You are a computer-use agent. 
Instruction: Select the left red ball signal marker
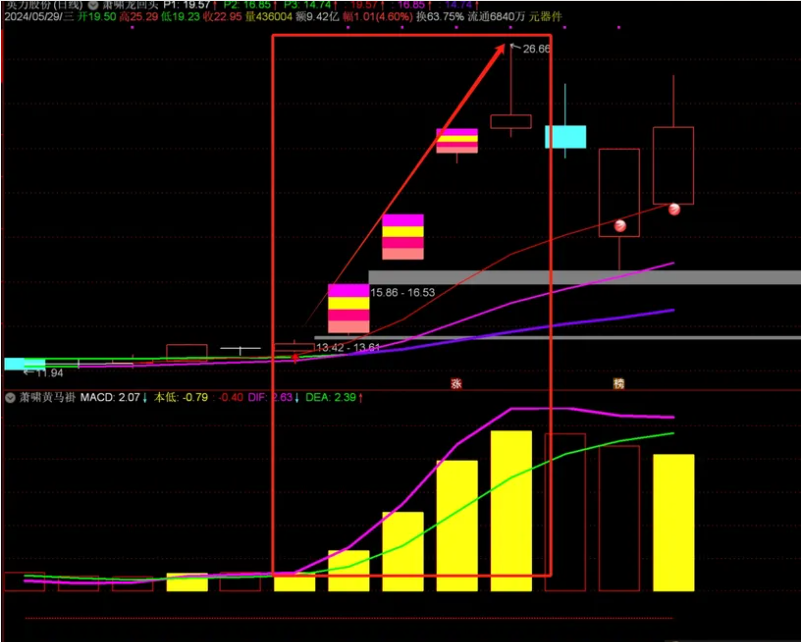pos(620,226)
